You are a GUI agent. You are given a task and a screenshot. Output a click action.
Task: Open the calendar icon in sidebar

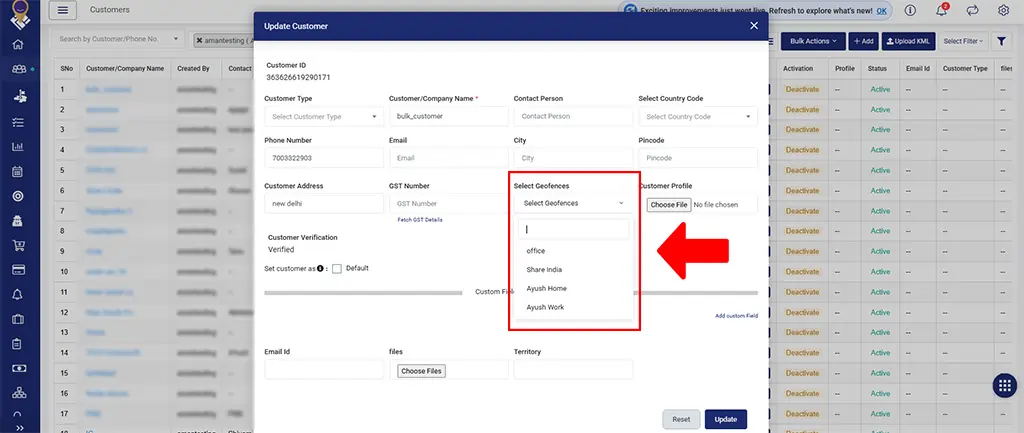click(x=18, y=172)
